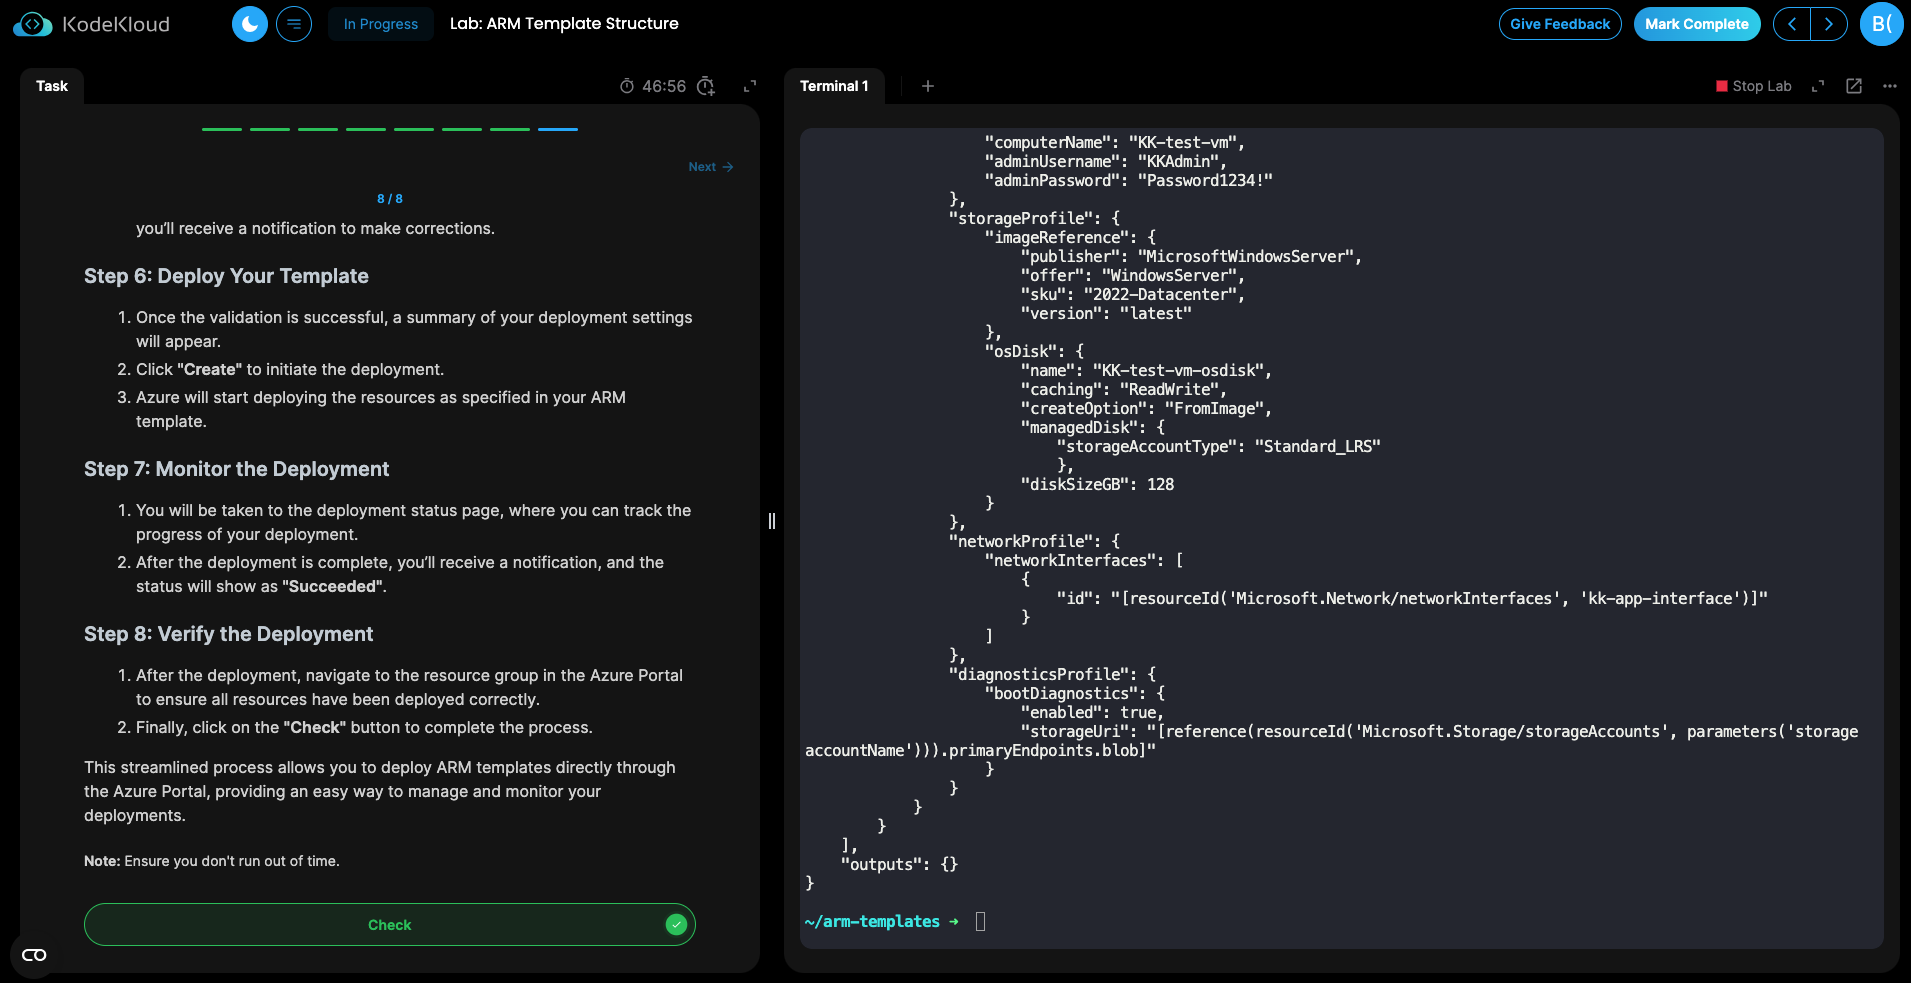
Task: Maximize the terminal panel
Action: [1818, 86]
